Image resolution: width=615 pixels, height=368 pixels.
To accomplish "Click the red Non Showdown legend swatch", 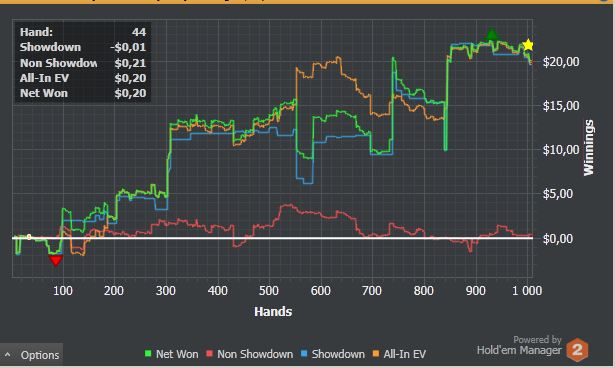I will pyautogui.click(x=209, y=354).
